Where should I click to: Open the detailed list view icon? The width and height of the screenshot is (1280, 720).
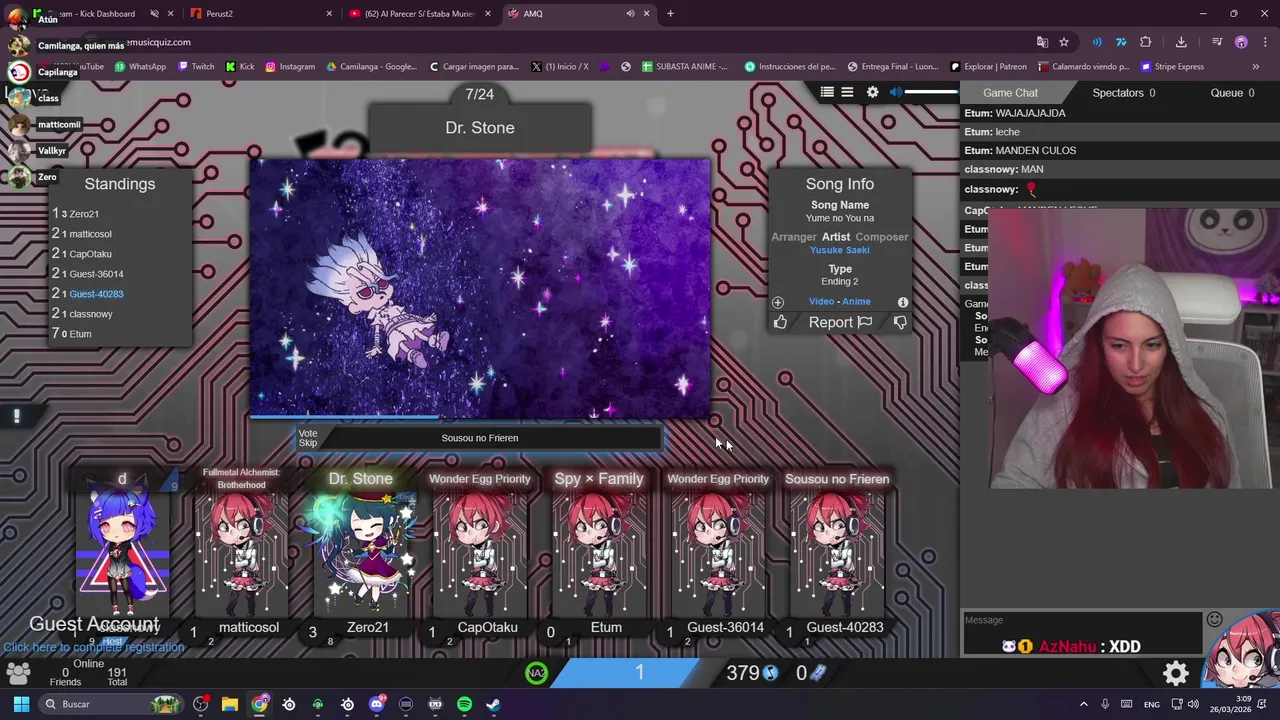point(827,92)
